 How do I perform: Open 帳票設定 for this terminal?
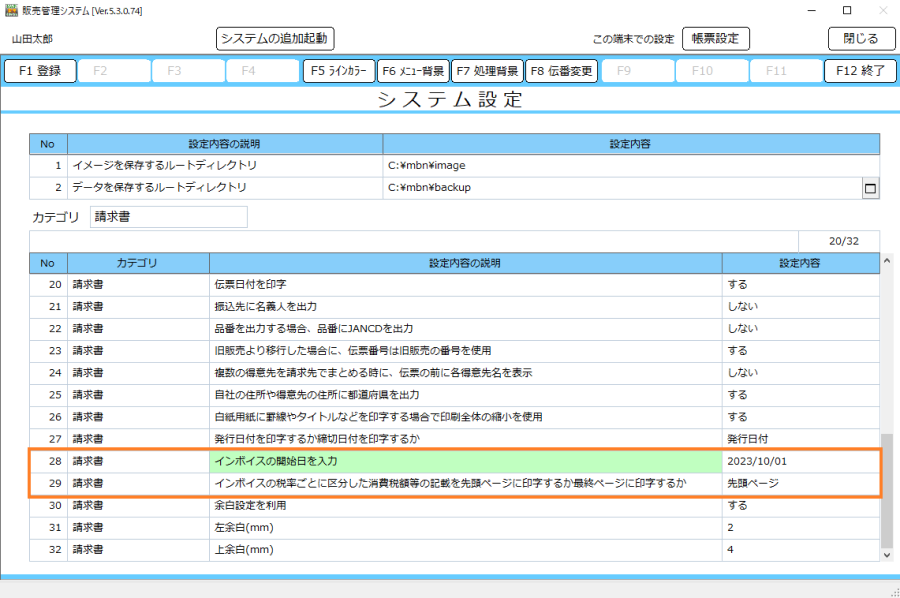coord(715,38)
